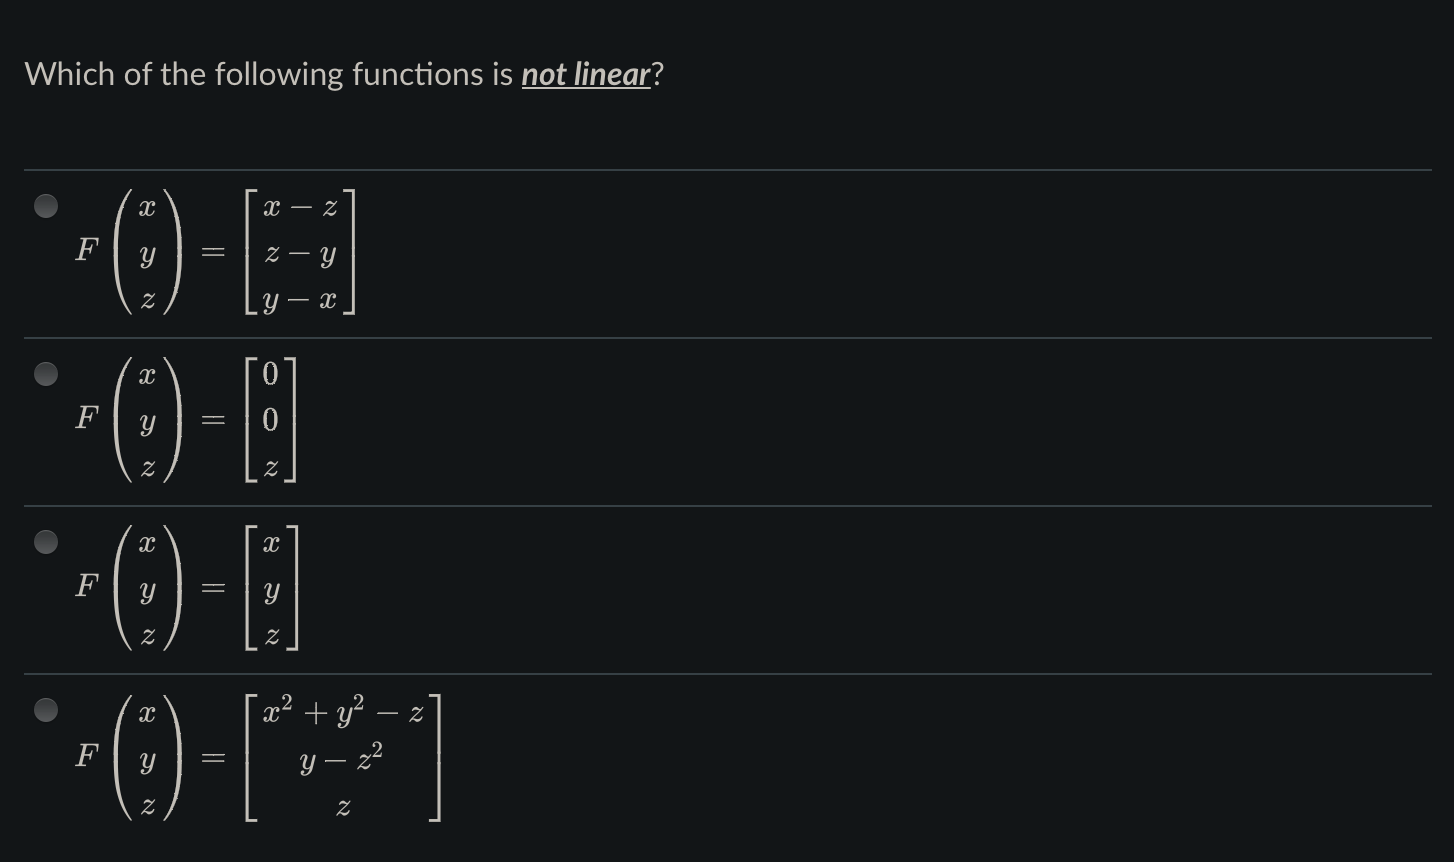Click the equals sign in the third option

(213, 589)
